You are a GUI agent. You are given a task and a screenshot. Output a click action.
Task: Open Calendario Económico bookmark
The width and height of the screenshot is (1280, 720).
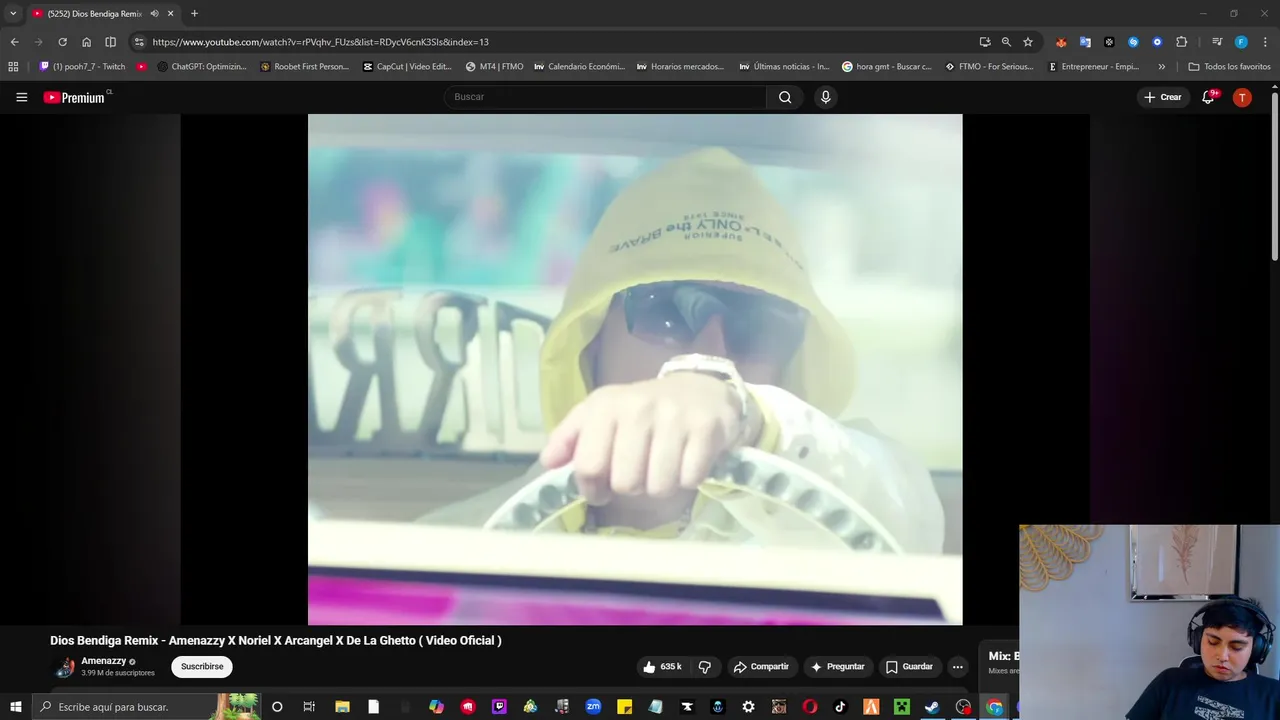coord(579,67)
